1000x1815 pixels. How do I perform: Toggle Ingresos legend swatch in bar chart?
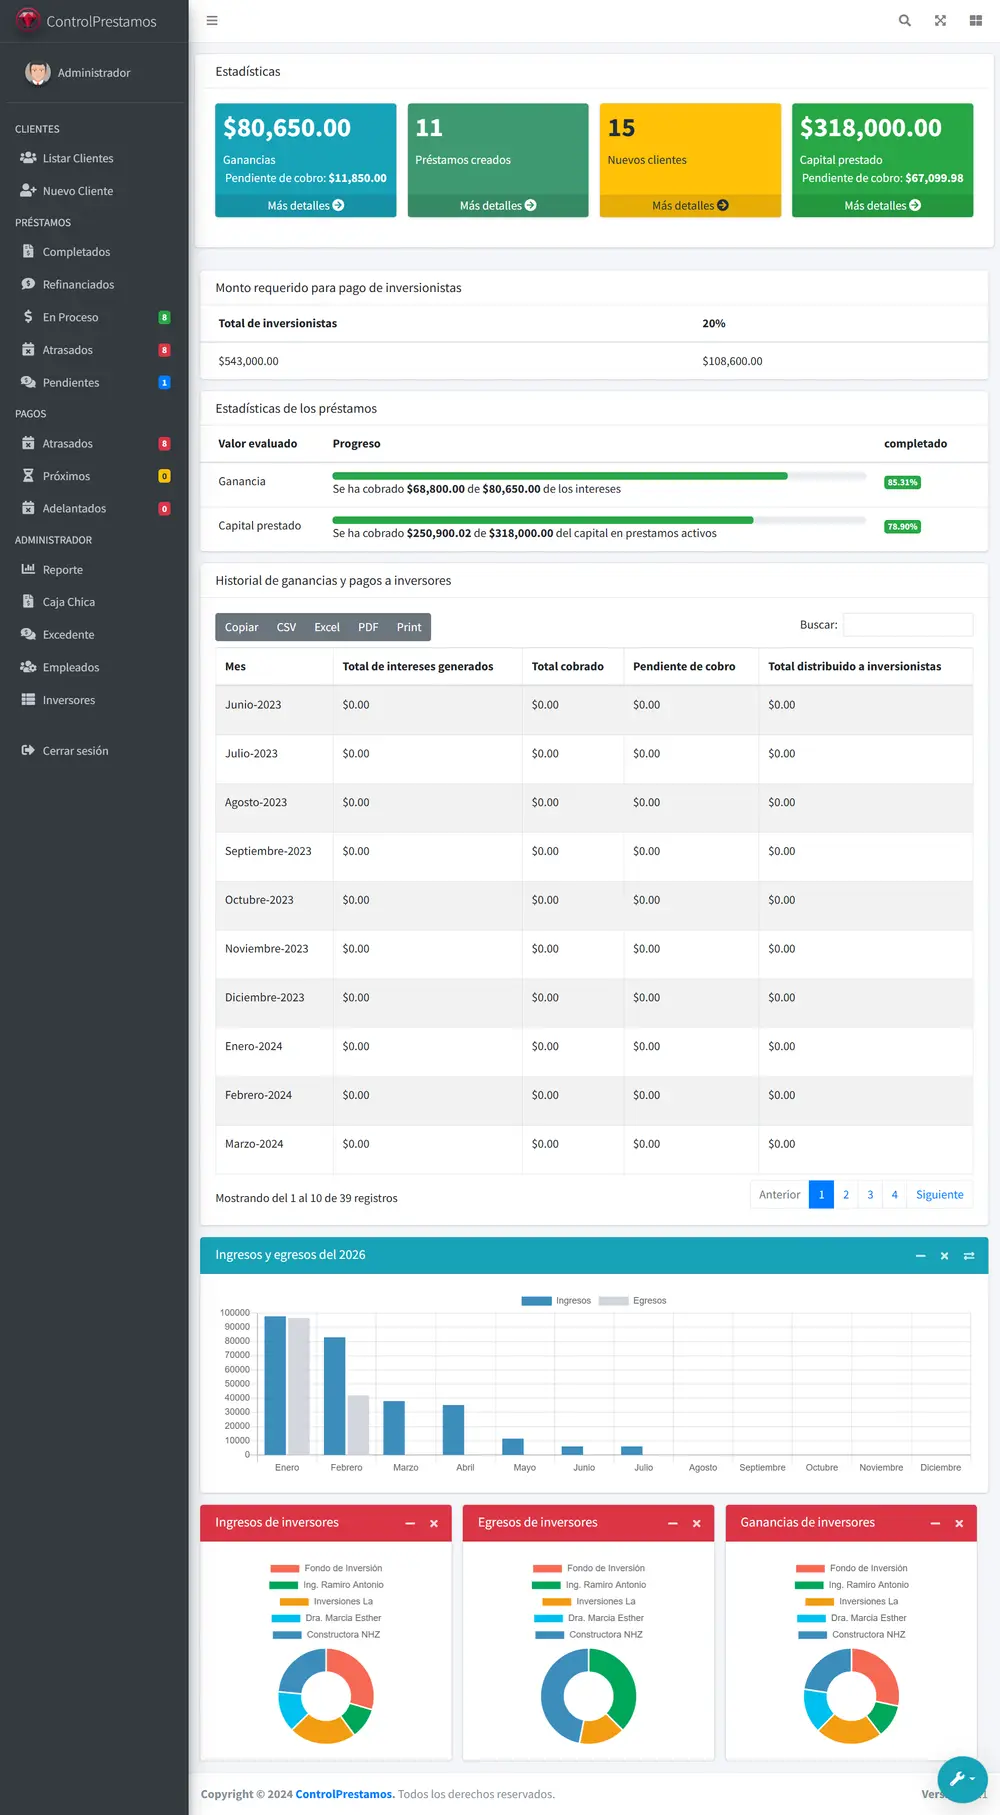pos(537,1301)
